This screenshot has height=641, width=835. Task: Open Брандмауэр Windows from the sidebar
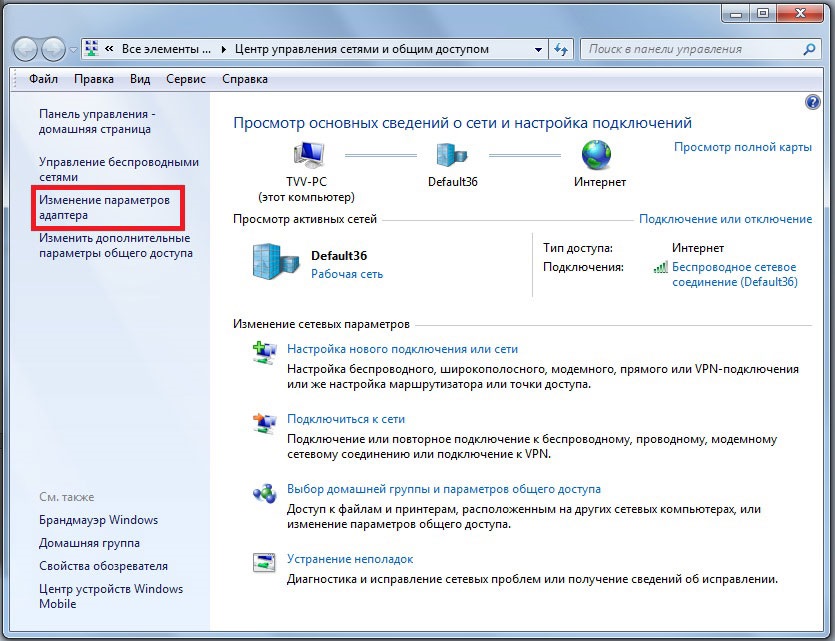pos(98,520)
